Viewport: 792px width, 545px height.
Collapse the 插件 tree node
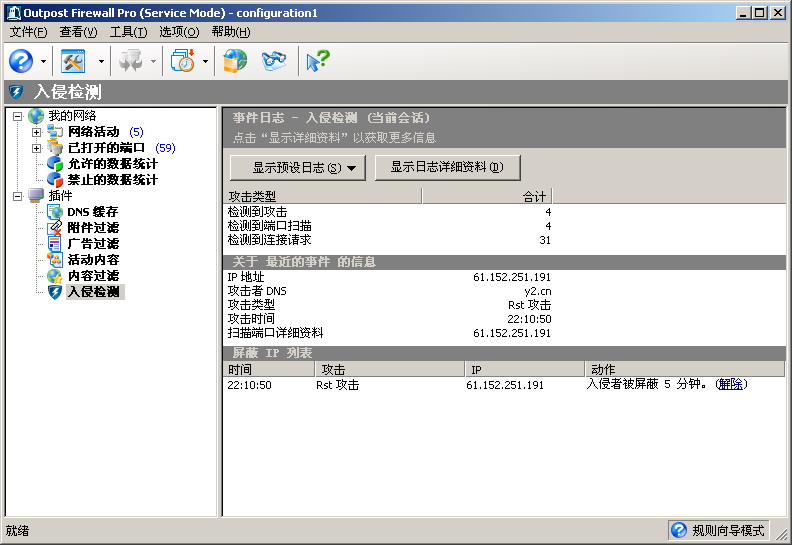[18, 196]
